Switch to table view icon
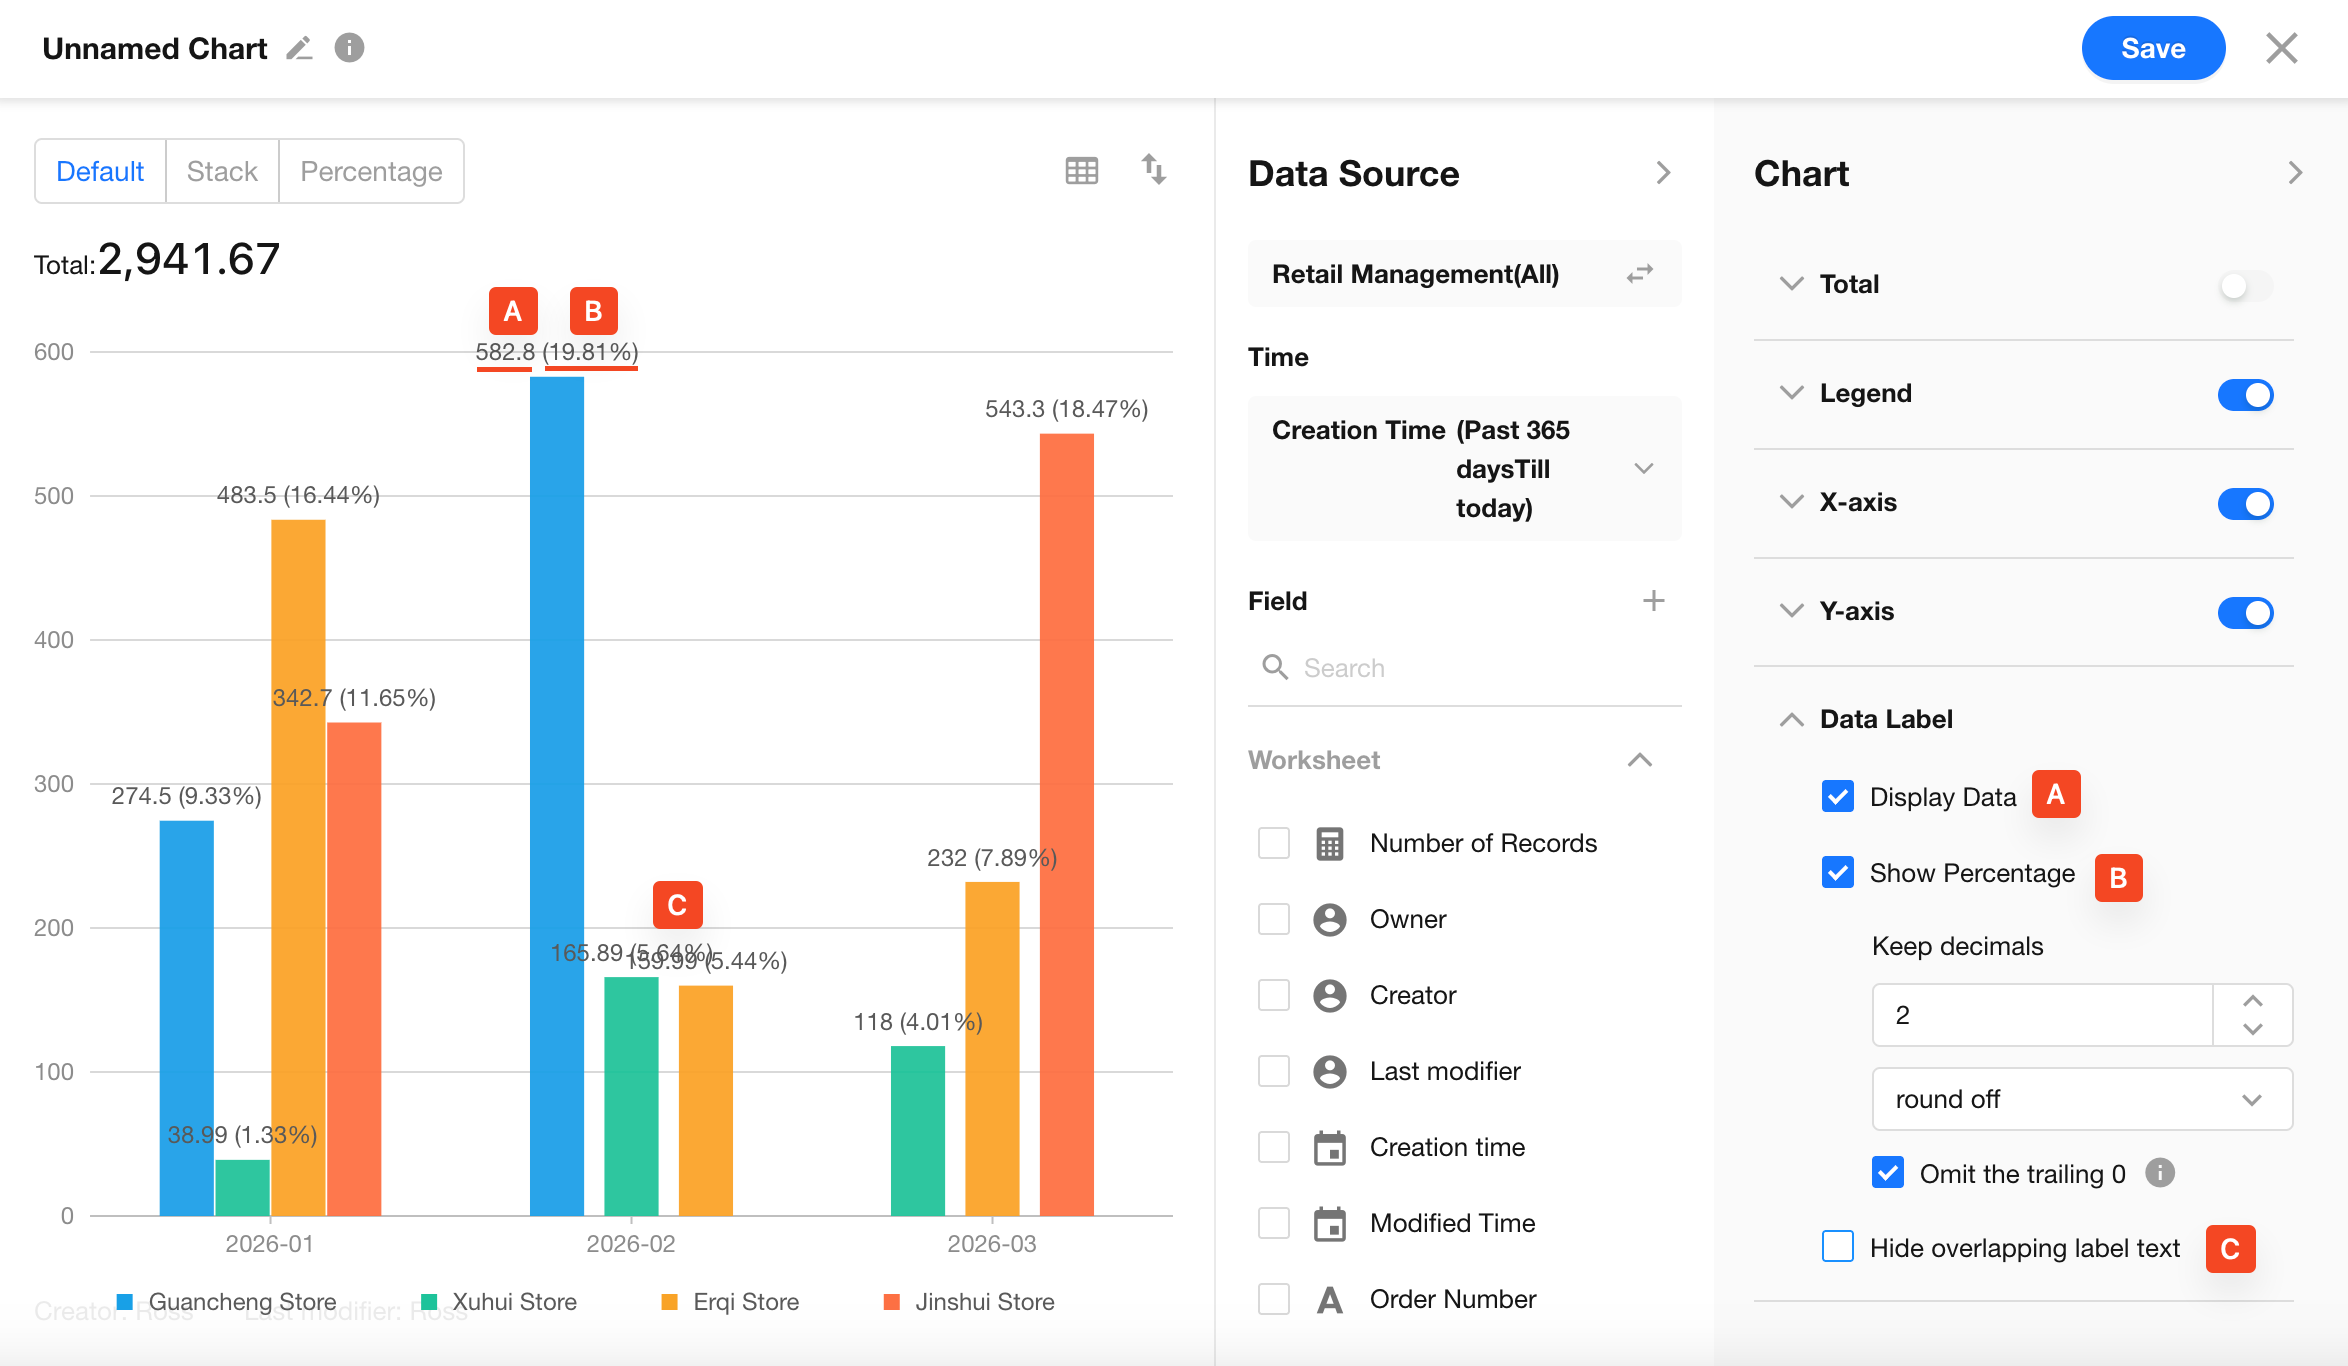Screen dimensions: 2348x1366 point(1081,171)
